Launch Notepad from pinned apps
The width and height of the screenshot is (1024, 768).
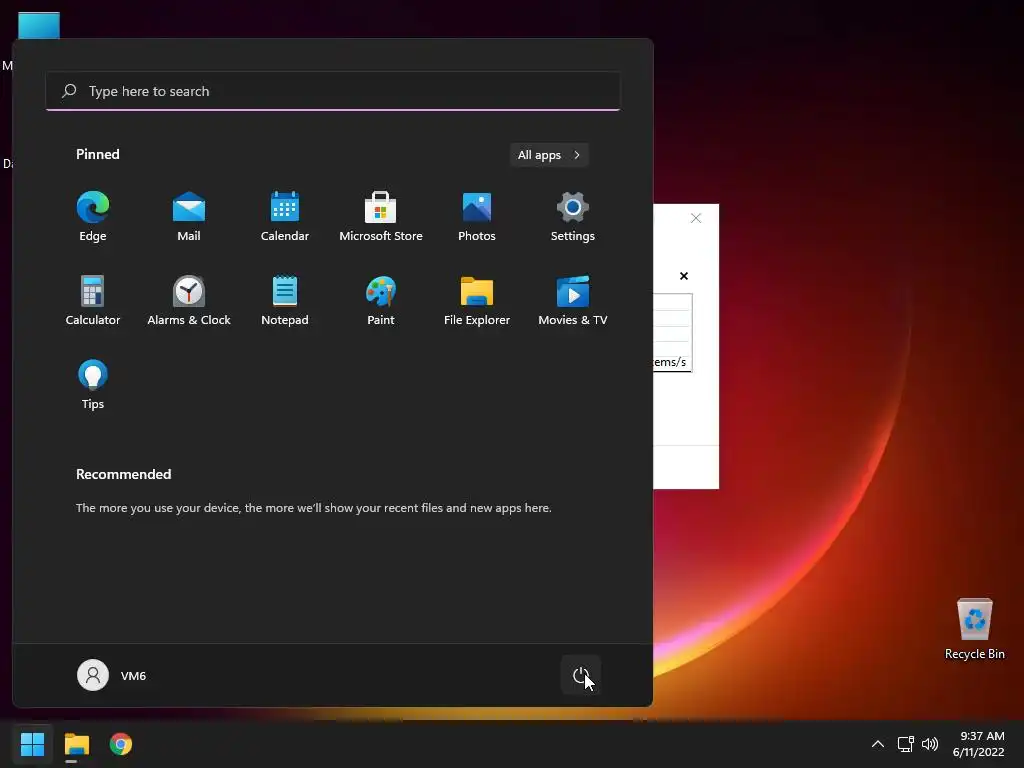[x=285, y=300]
